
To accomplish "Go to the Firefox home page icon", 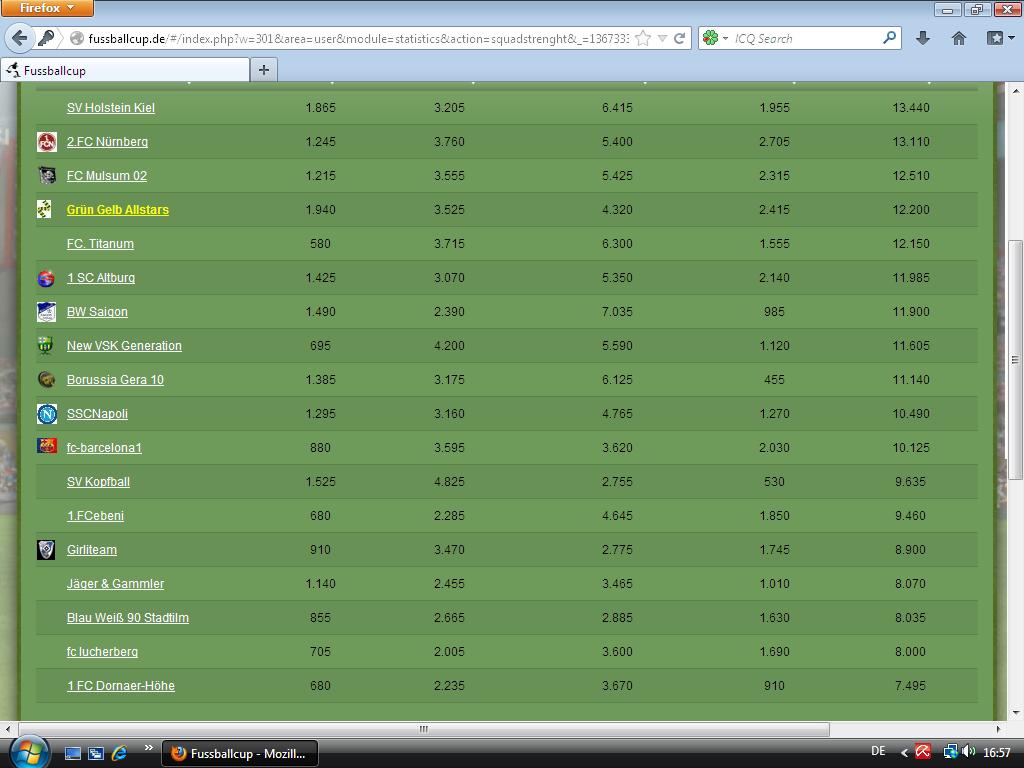I will (x=959, y=38).
